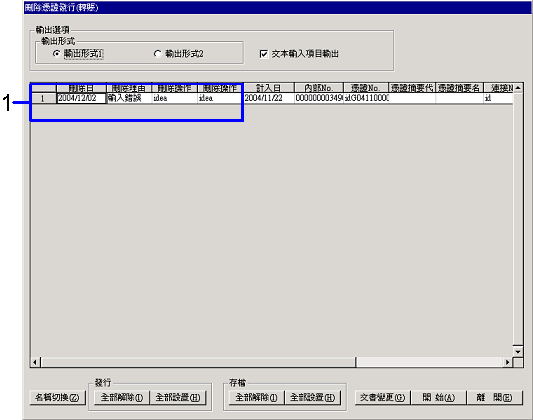Click 全部解除 in the 發行 group
Viewport: 533px width, 420px height.
pos(121,397)
